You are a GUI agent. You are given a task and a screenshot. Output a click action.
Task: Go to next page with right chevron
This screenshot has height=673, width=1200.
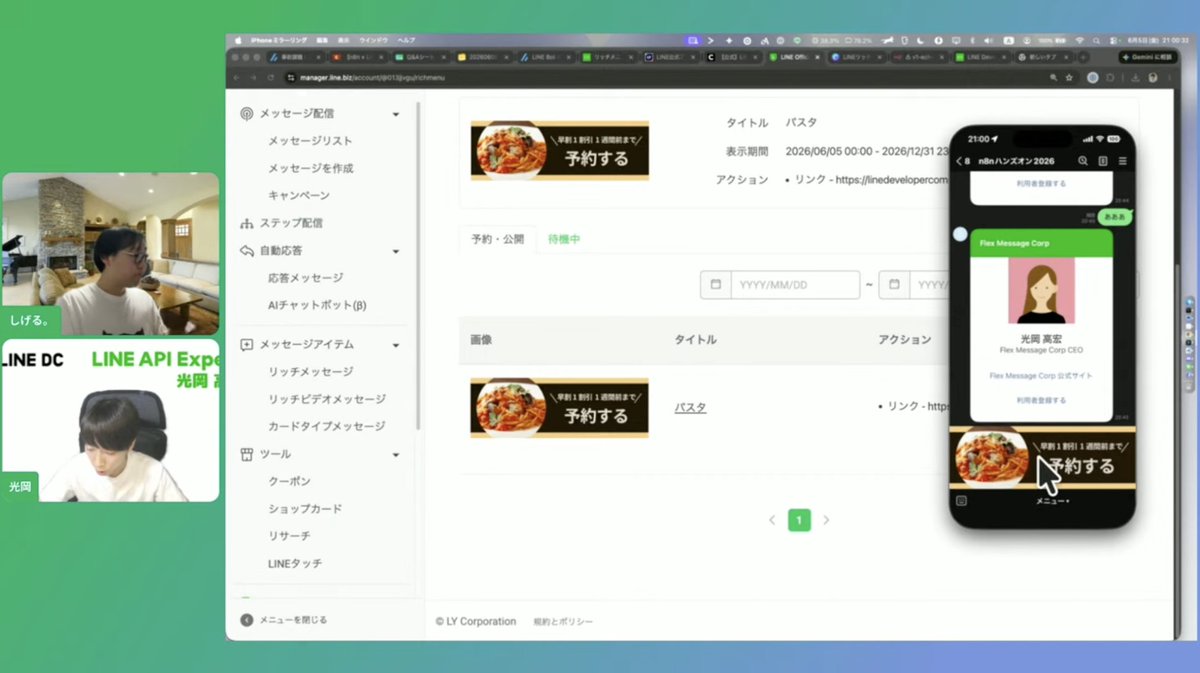coord(826,520)
